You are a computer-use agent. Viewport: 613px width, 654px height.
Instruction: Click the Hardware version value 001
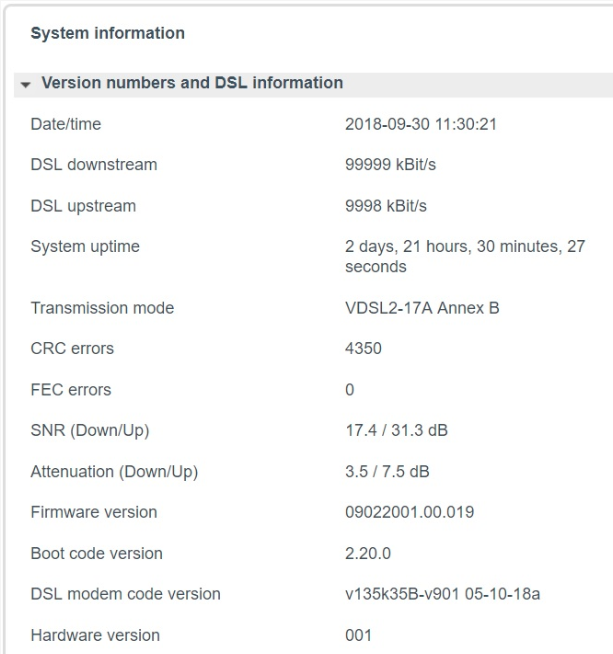click(x=358, y=635)
